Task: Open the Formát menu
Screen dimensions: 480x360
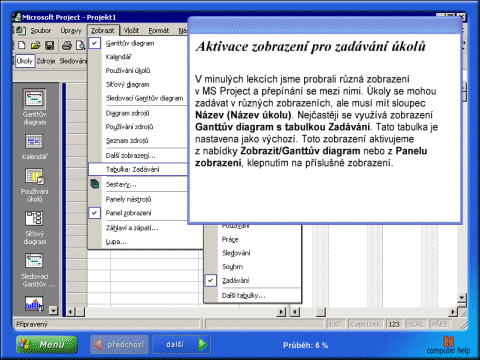Action: 159,31
